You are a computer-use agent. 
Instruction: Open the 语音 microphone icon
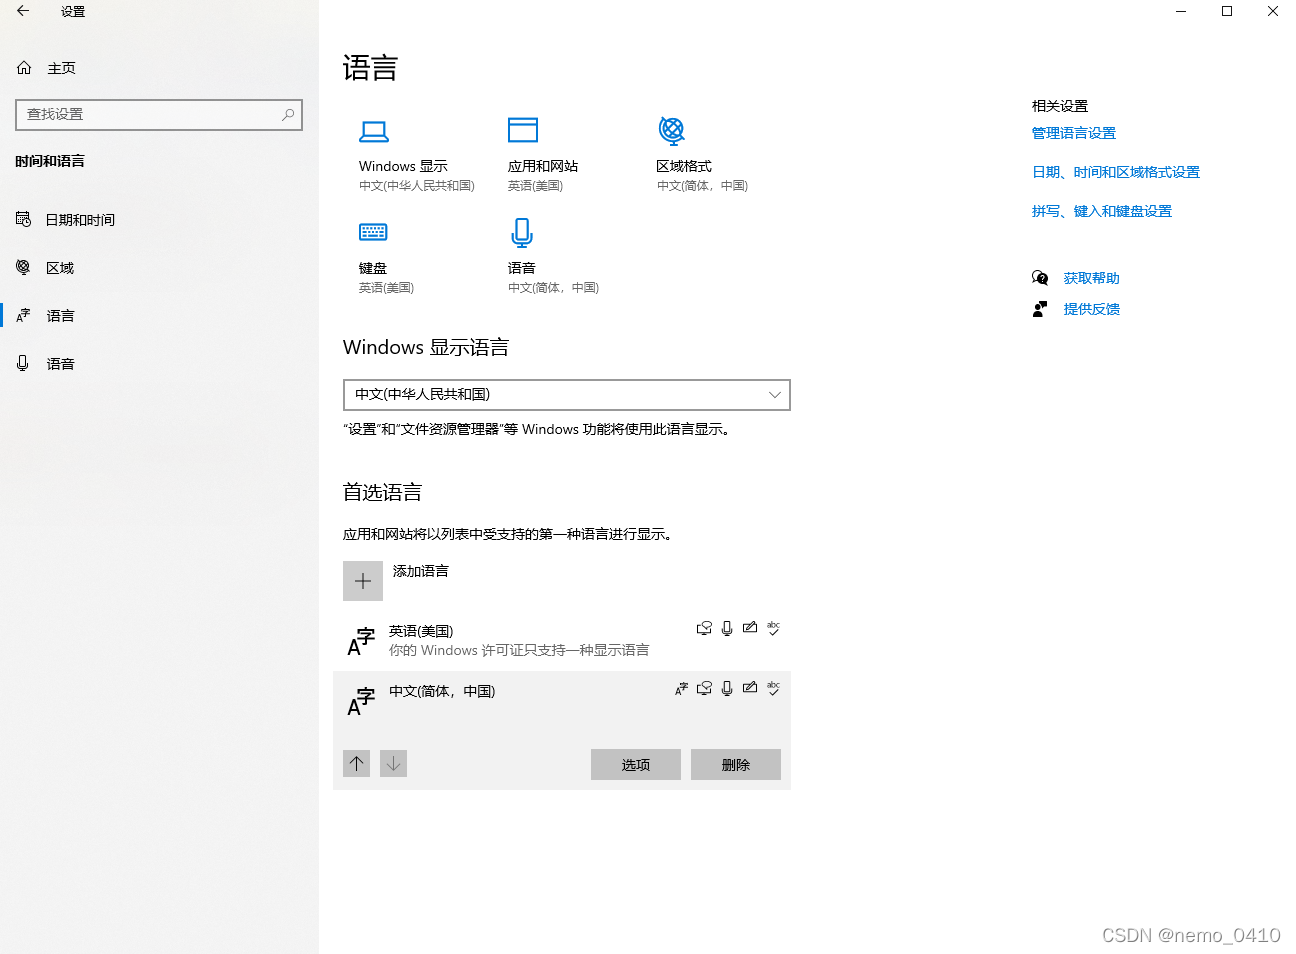[521, 232]
